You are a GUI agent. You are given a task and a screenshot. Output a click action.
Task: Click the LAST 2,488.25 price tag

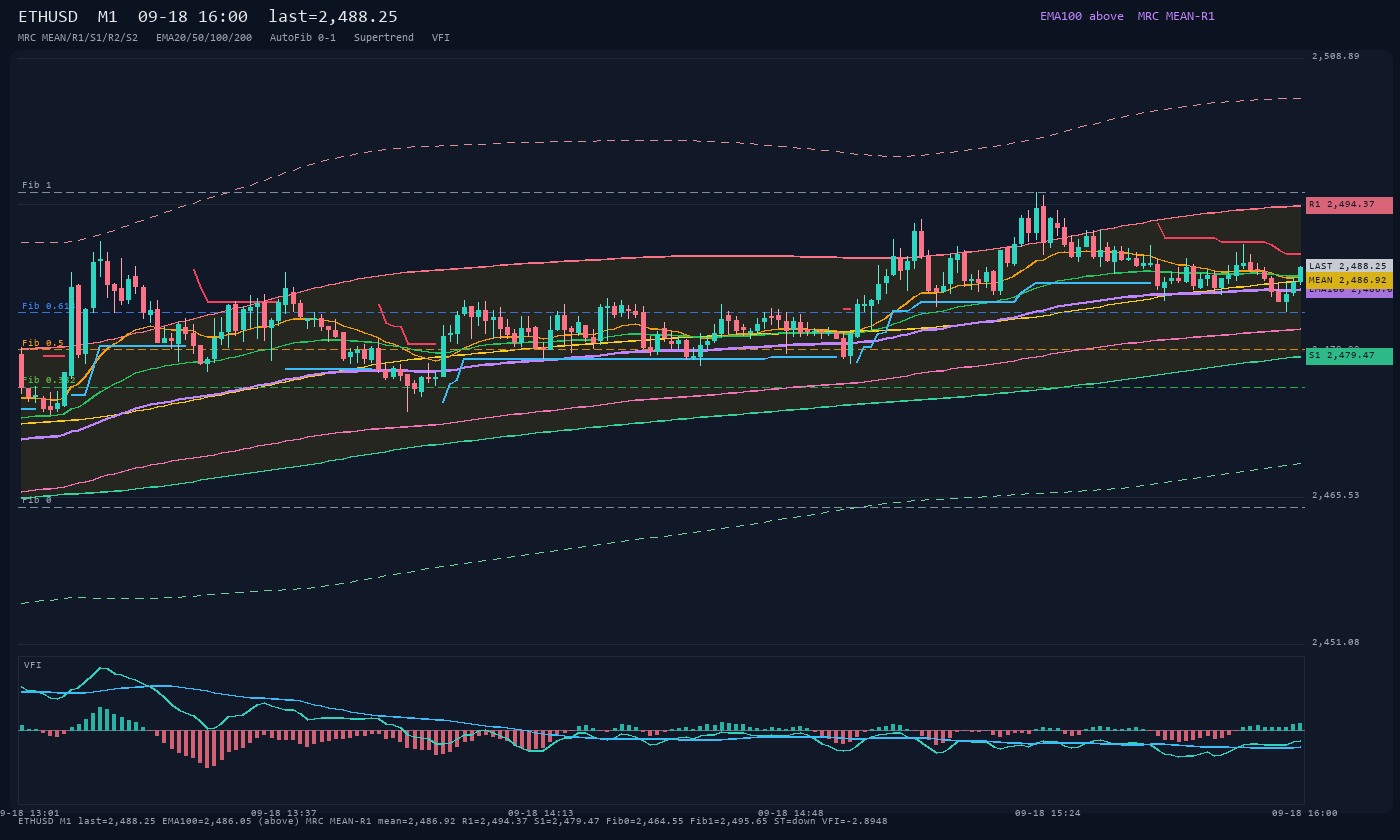[1349, 266]
